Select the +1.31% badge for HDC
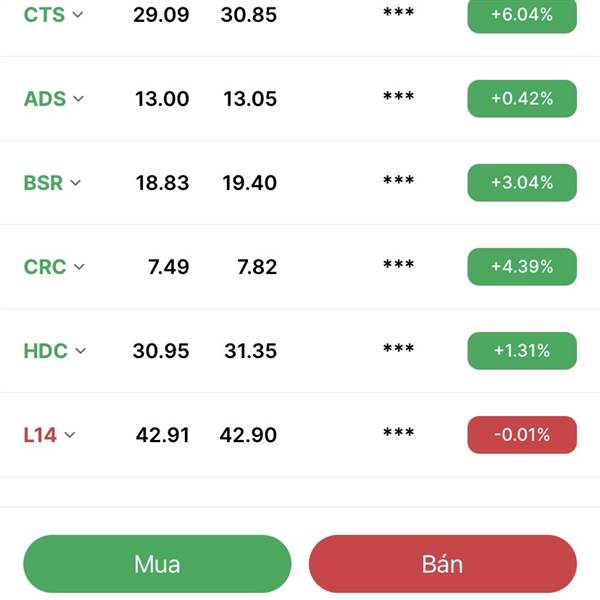This screenshot has width=600, height=600. click(522, 351)
